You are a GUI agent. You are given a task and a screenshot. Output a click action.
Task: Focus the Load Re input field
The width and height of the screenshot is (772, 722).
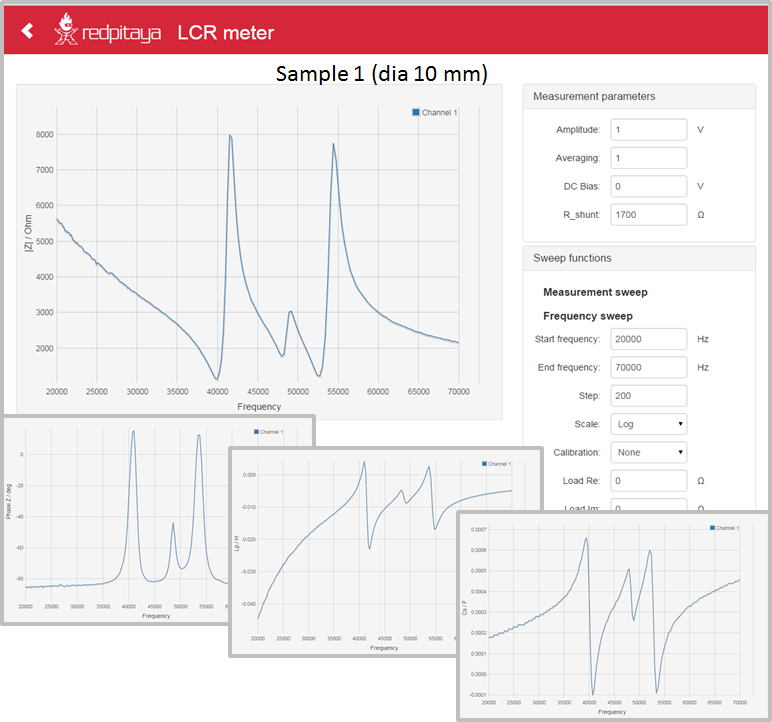(x=648, y=481)
